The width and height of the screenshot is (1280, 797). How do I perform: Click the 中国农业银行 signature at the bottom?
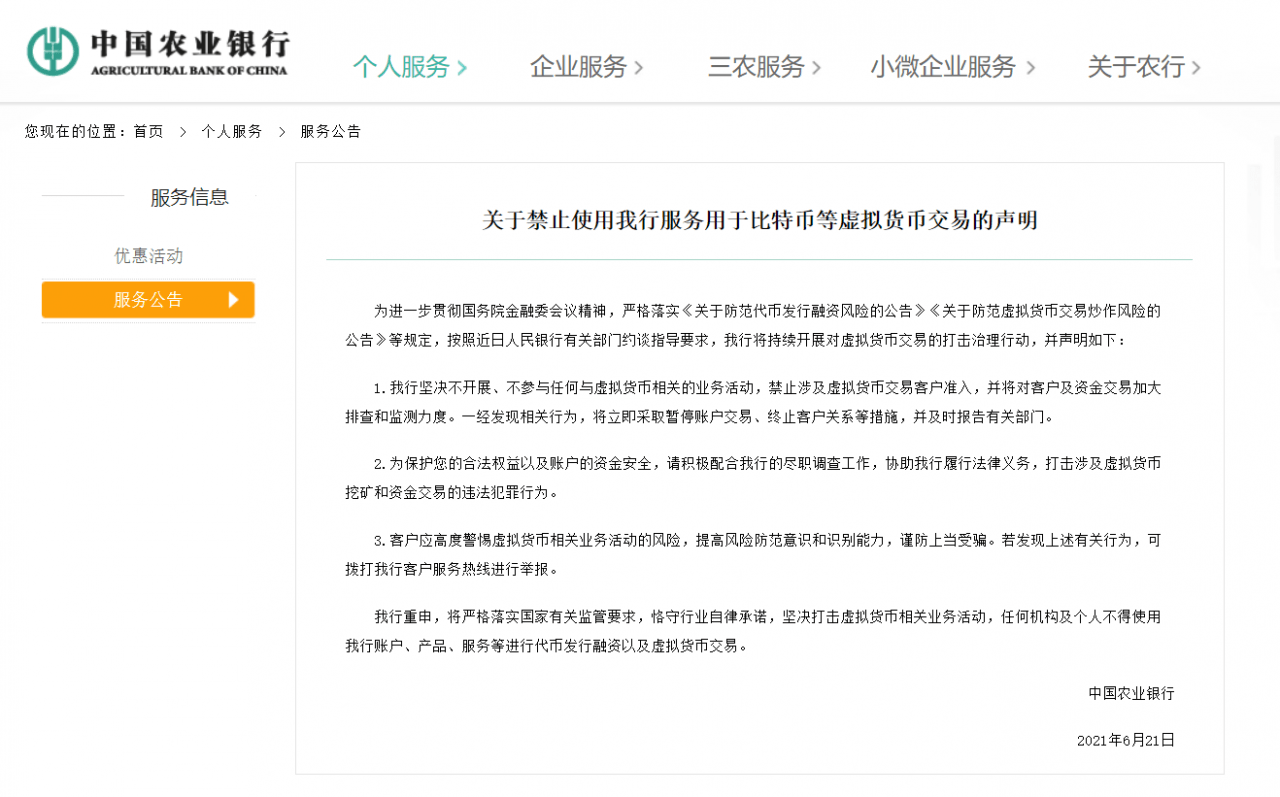1131,693
